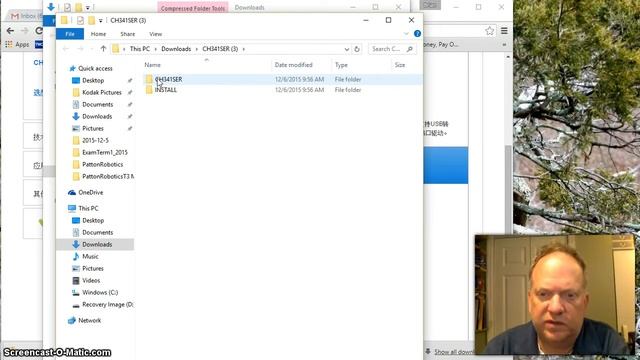The height and width of the screenshot is (360, 640).
Task: Open 2015-12-5 folder in sidebar
Action: [x=95, y=140]
